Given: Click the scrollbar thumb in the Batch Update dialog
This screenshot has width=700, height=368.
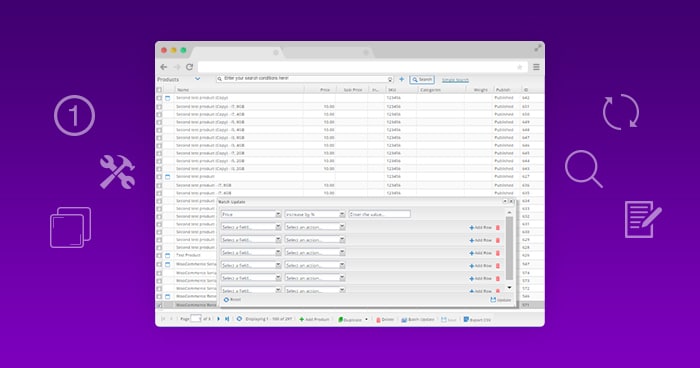Looking at the screenshot, I should [509, 248].
